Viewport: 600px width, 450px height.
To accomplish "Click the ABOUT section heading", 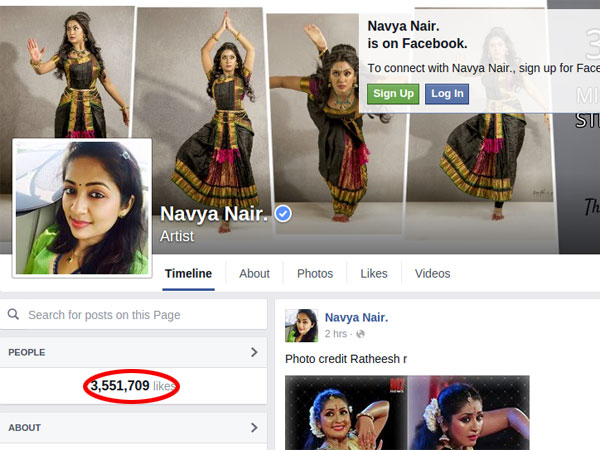I will [24, 428].
